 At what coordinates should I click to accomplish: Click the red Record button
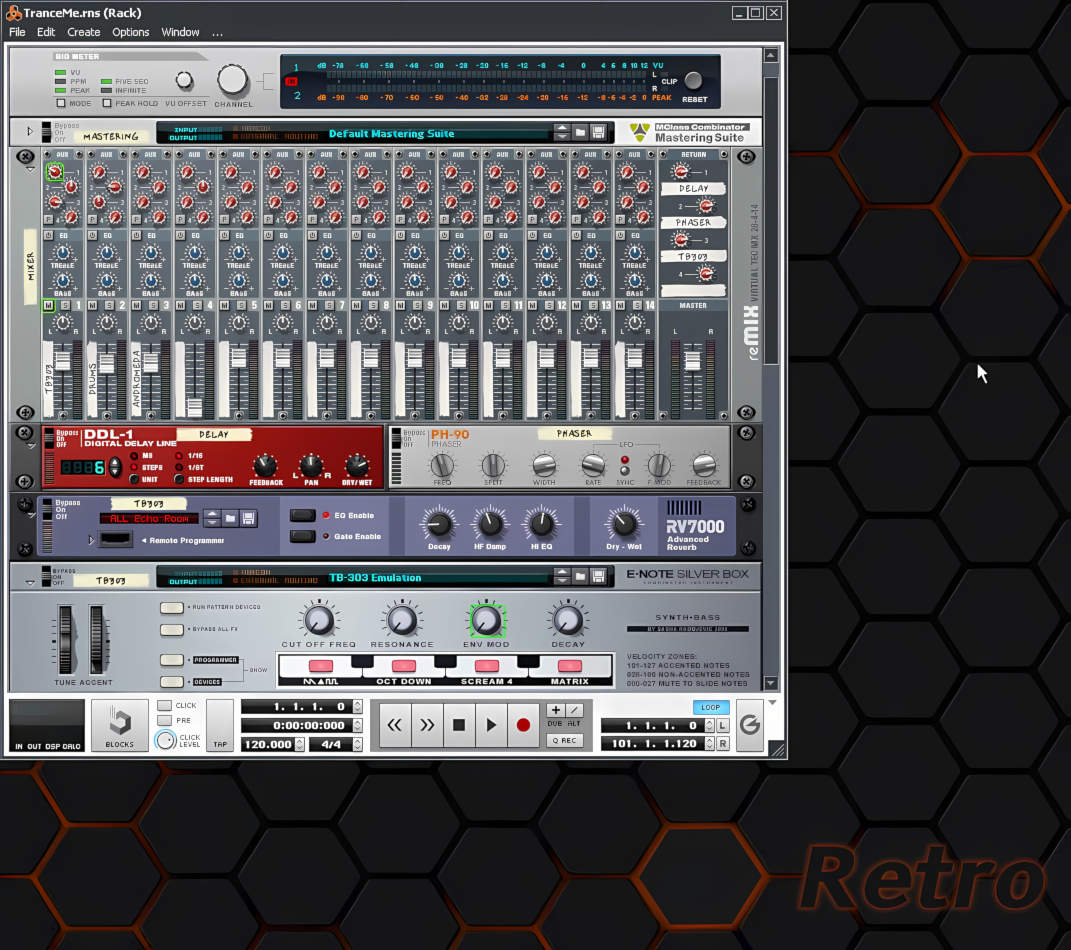[523, 725]
